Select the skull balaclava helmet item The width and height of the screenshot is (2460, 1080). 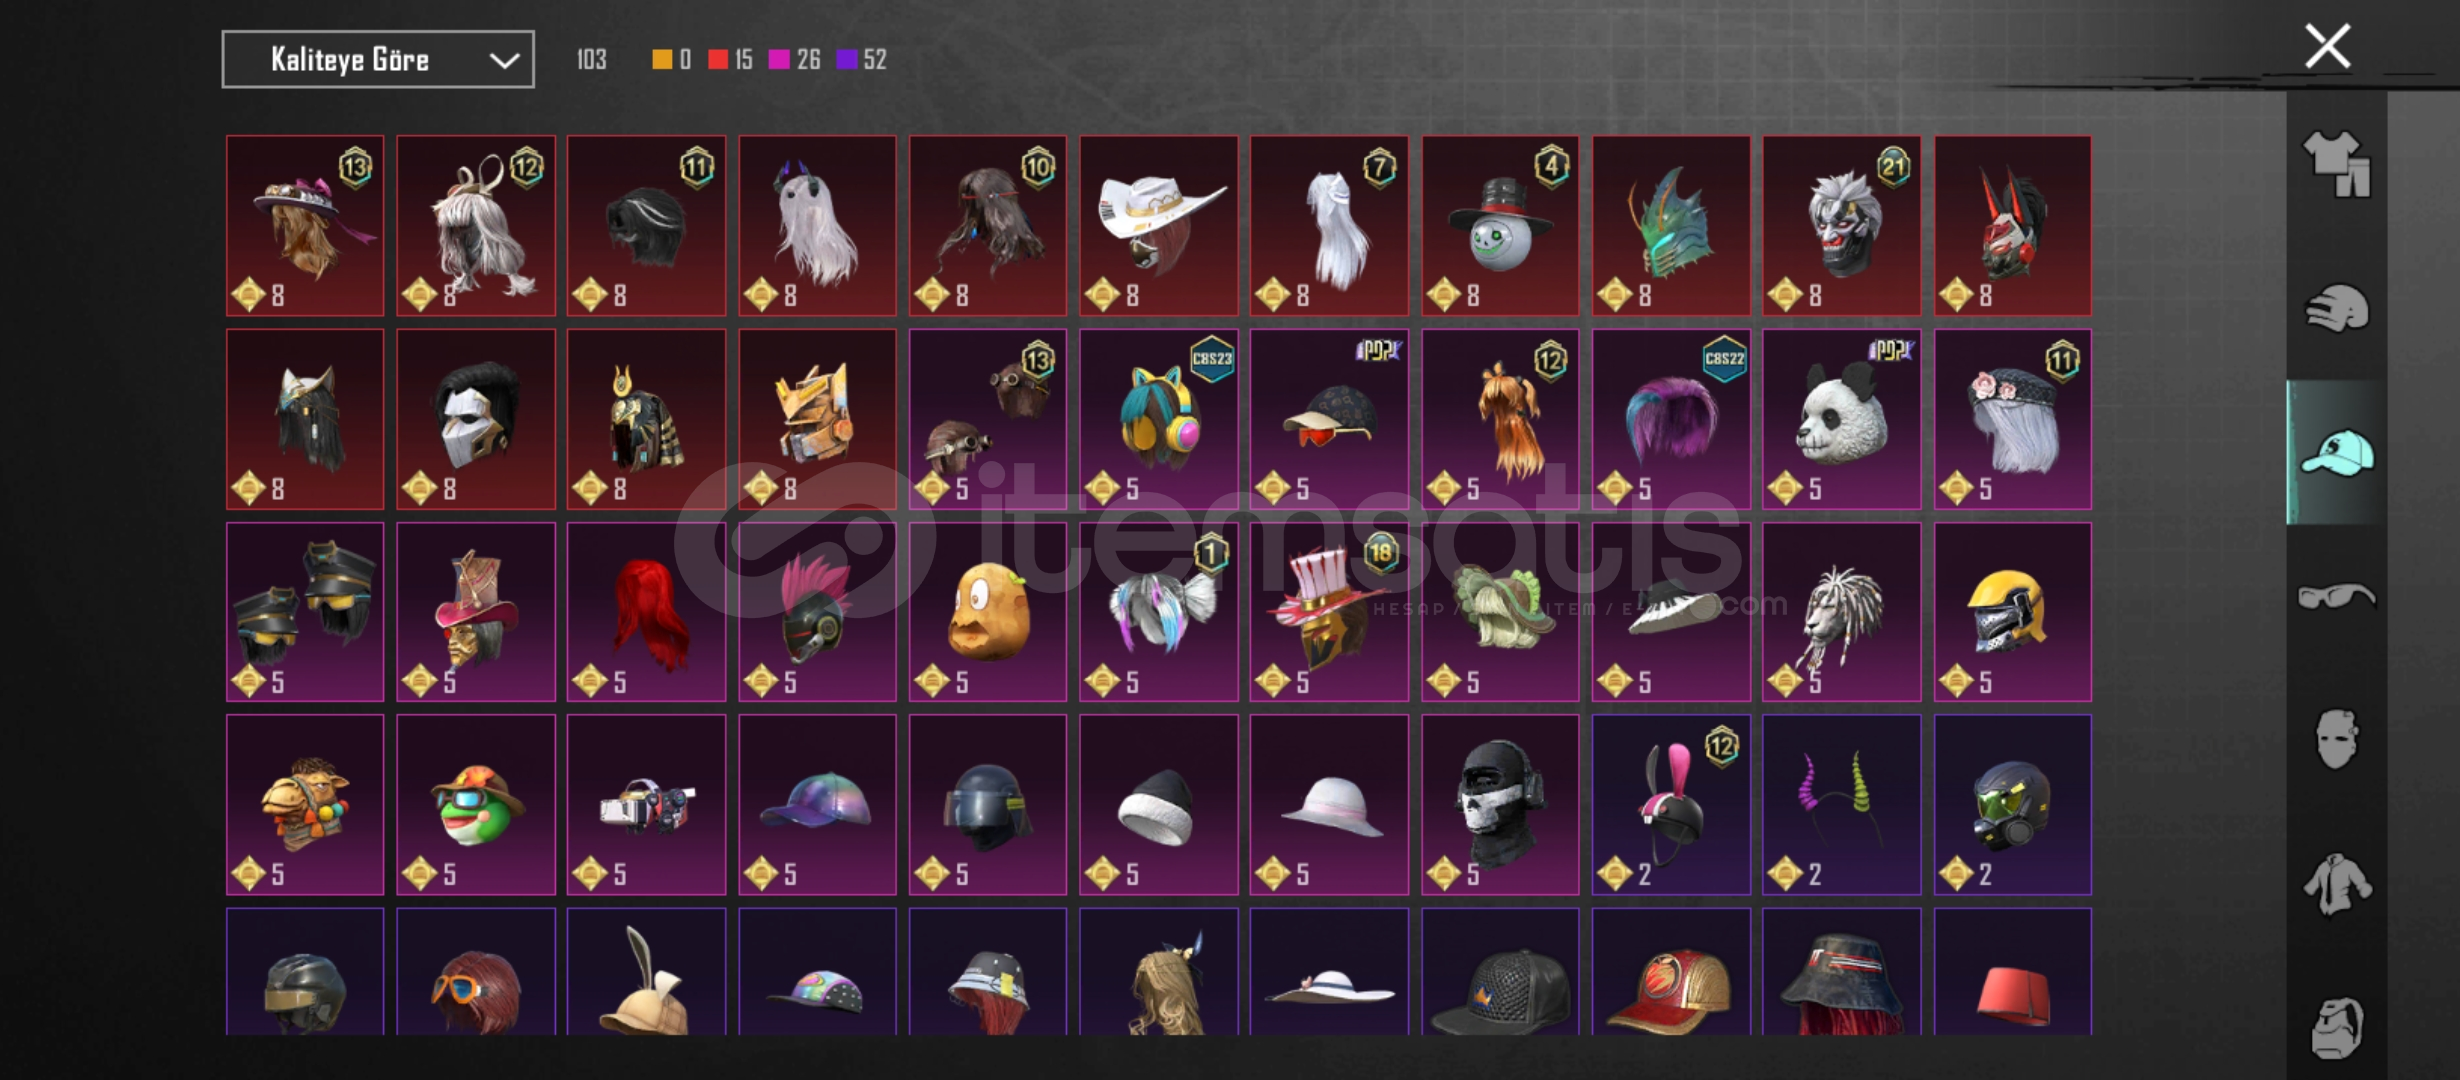click(x=1500, y=805)
